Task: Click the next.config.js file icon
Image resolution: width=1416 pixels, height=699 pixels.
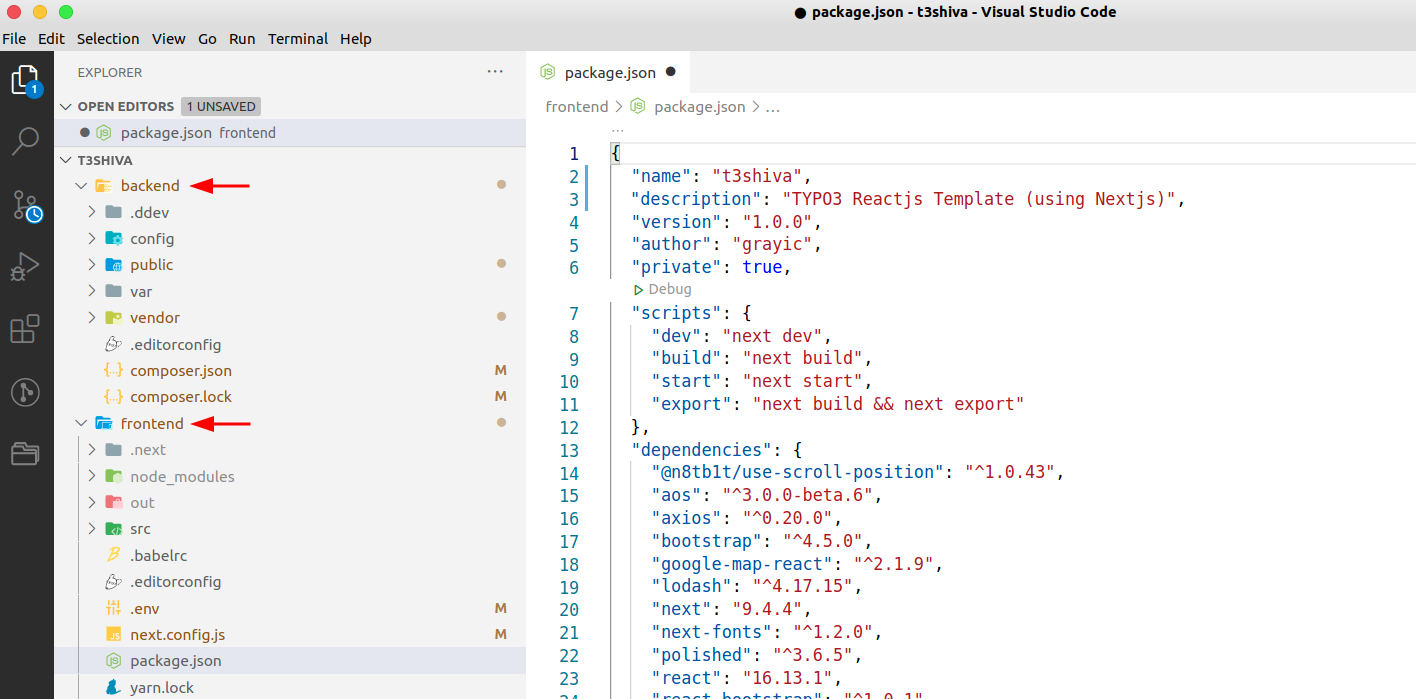Action: pyautogui.click(x=113, y=635)
